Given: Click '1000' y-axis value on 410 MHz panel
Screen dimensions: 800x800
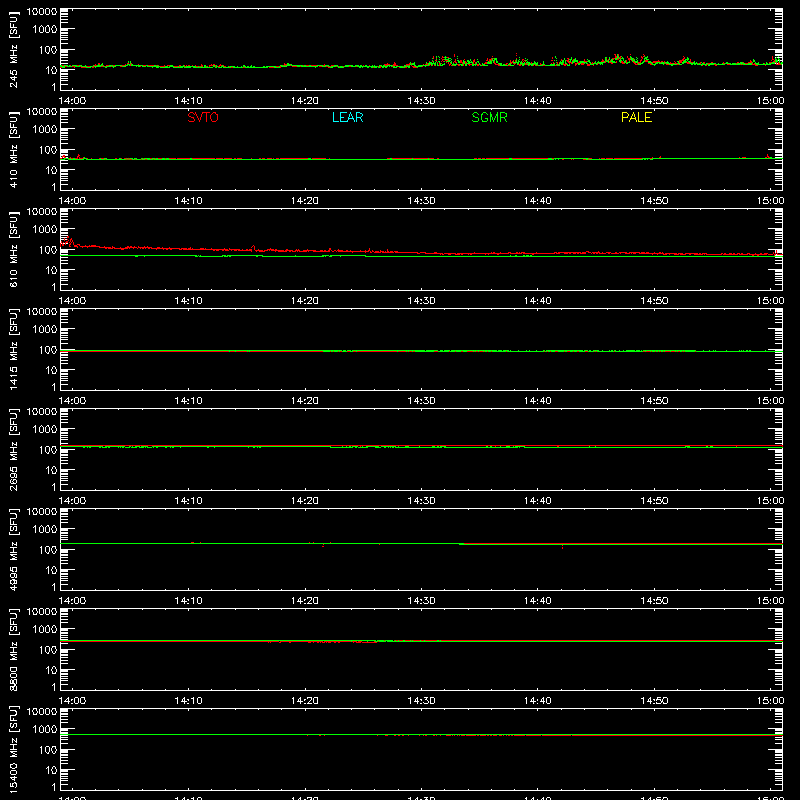Looking at the screenshot, I should click(45, 129).
